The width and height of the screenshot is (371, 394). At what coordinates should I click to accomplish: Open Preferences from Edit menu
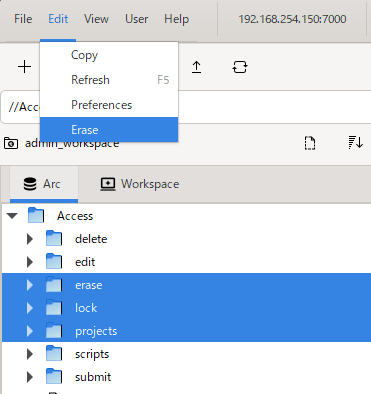coord(109,105)
